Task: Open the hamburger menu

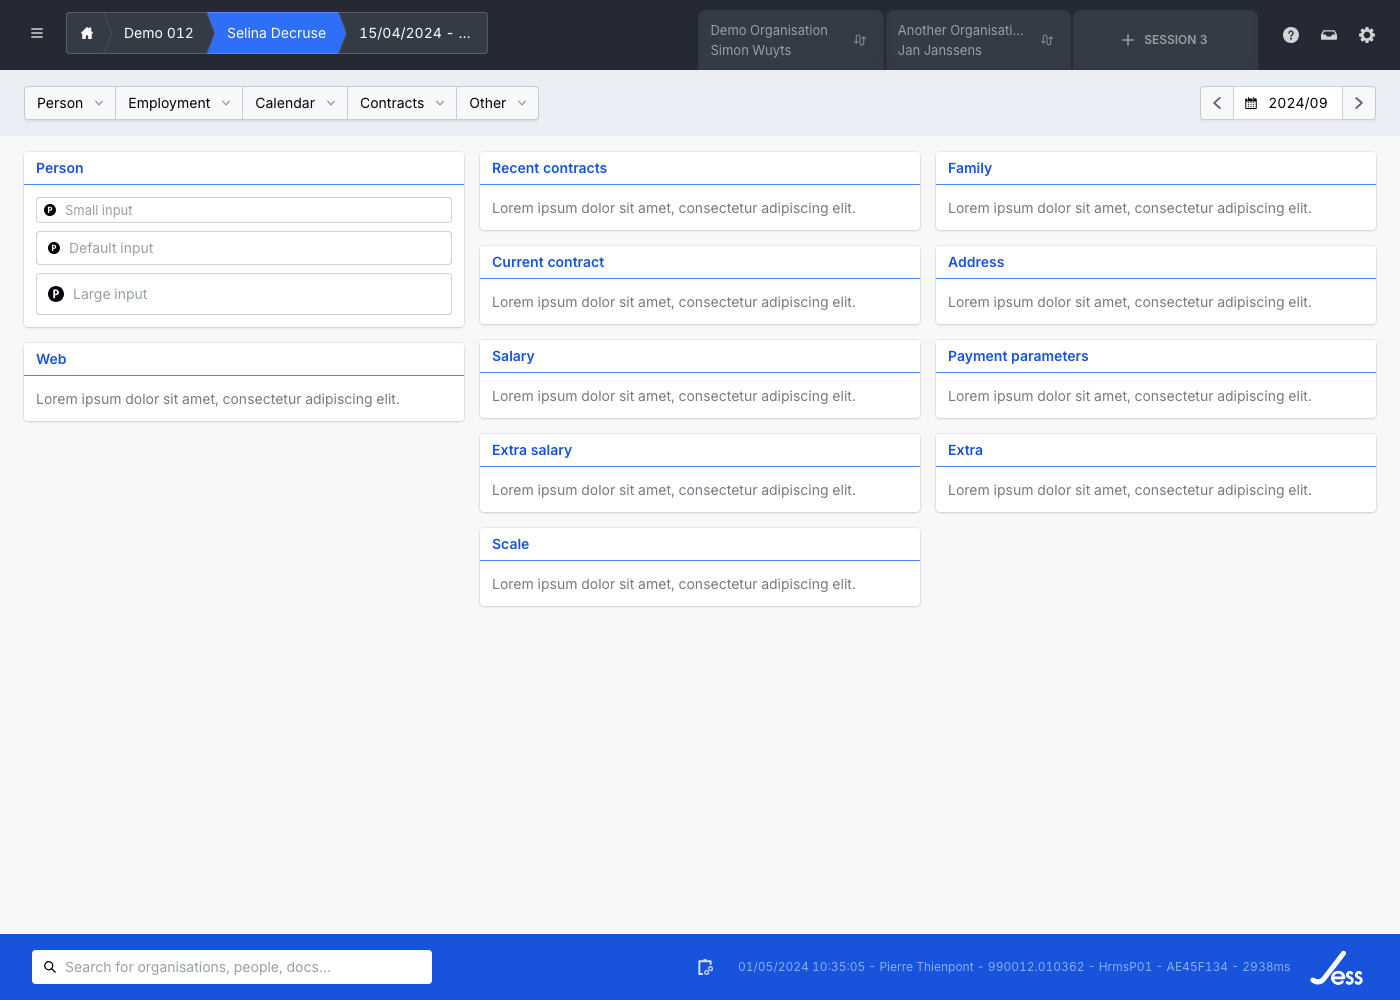Action: (x=37, y=33)
